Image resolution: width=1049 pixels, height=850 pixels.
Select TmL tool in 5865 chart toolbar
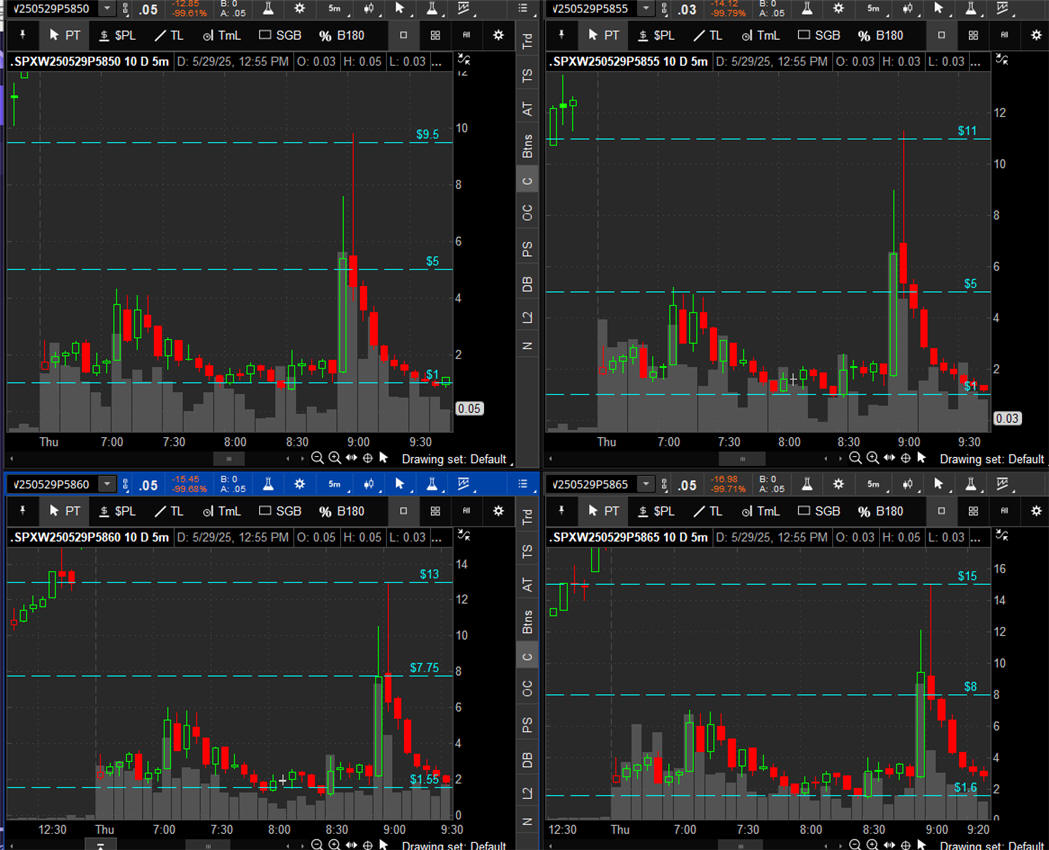click(x=761, y=511)
